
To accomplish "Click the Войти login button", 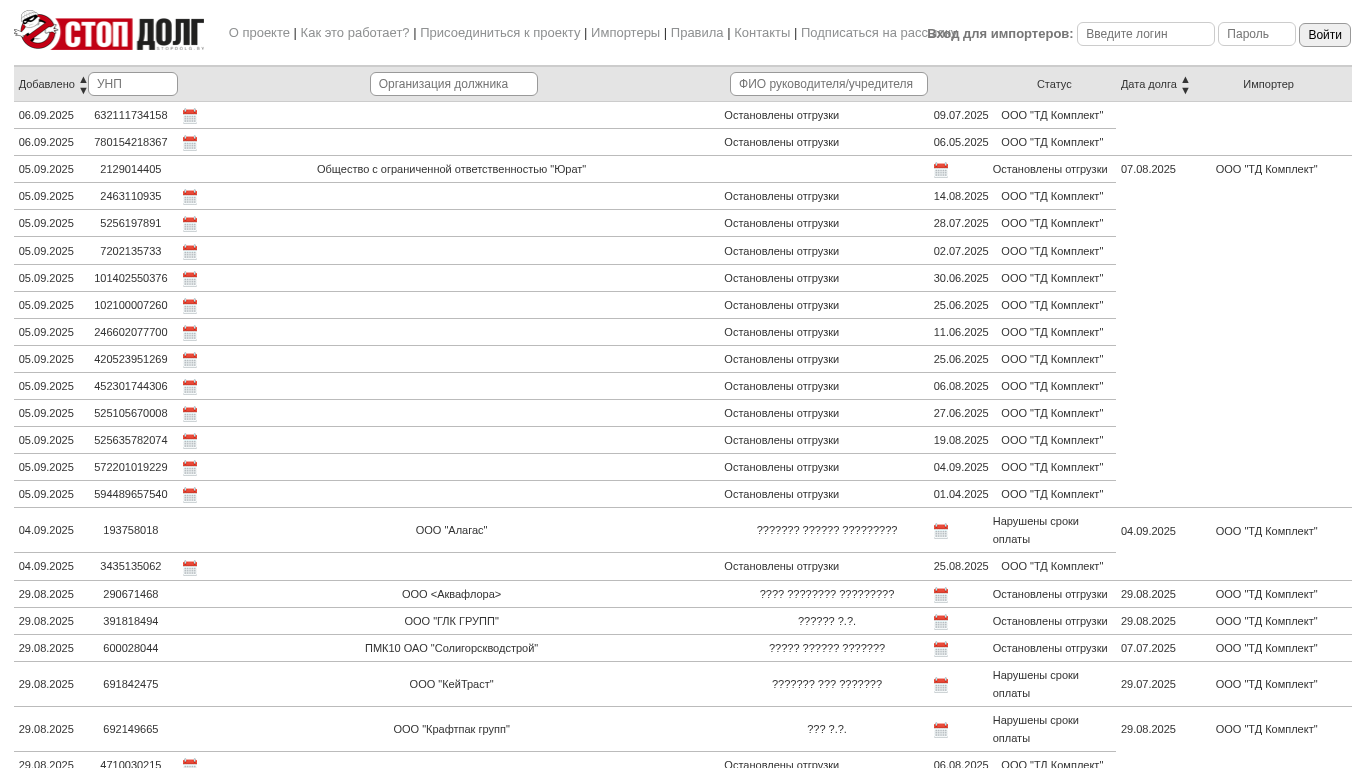I will pyautogui.click(x=1325, y=35).
